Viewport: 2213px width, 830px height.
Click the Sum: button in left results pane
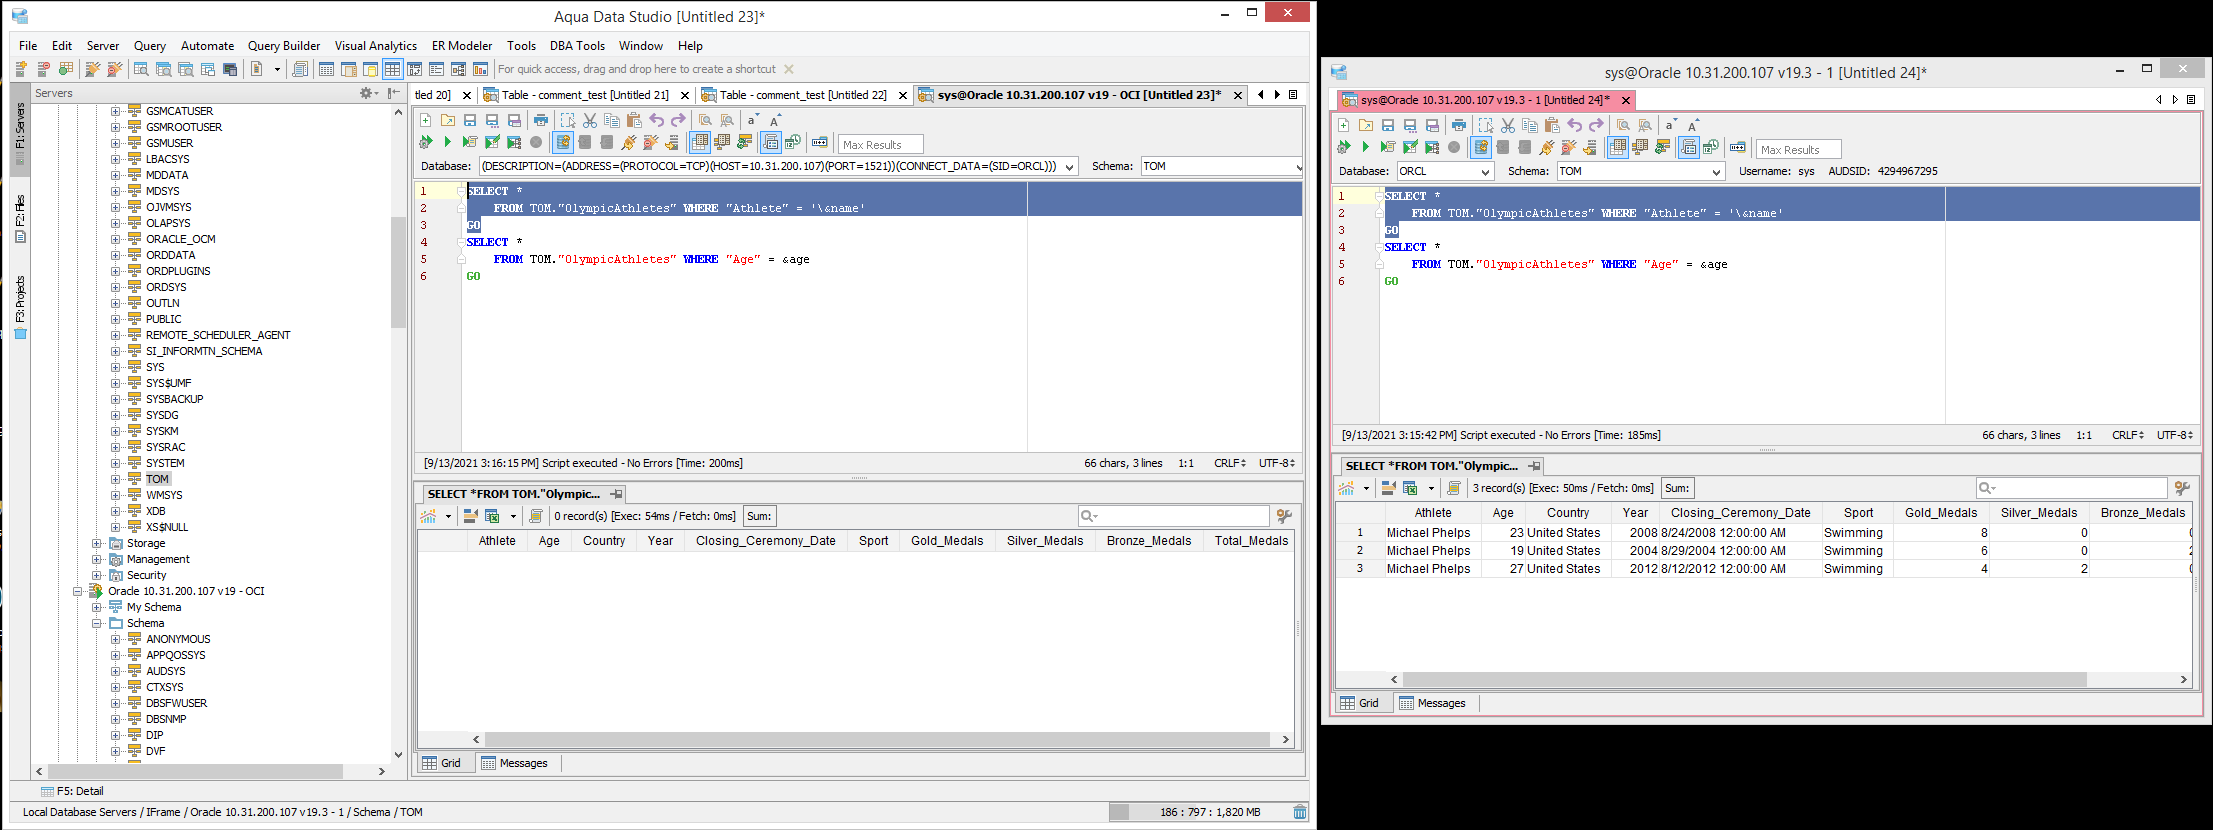759,516
